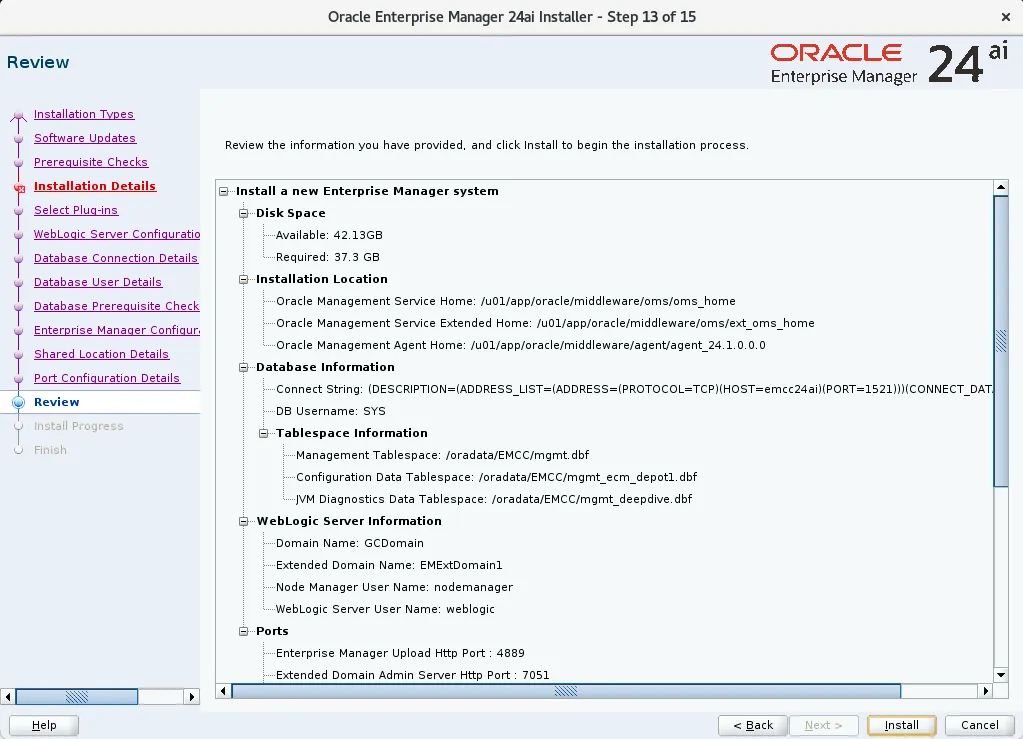Open the Database Connection Details step link
Screen dimensions: 1023x739
tap(116, 258)
